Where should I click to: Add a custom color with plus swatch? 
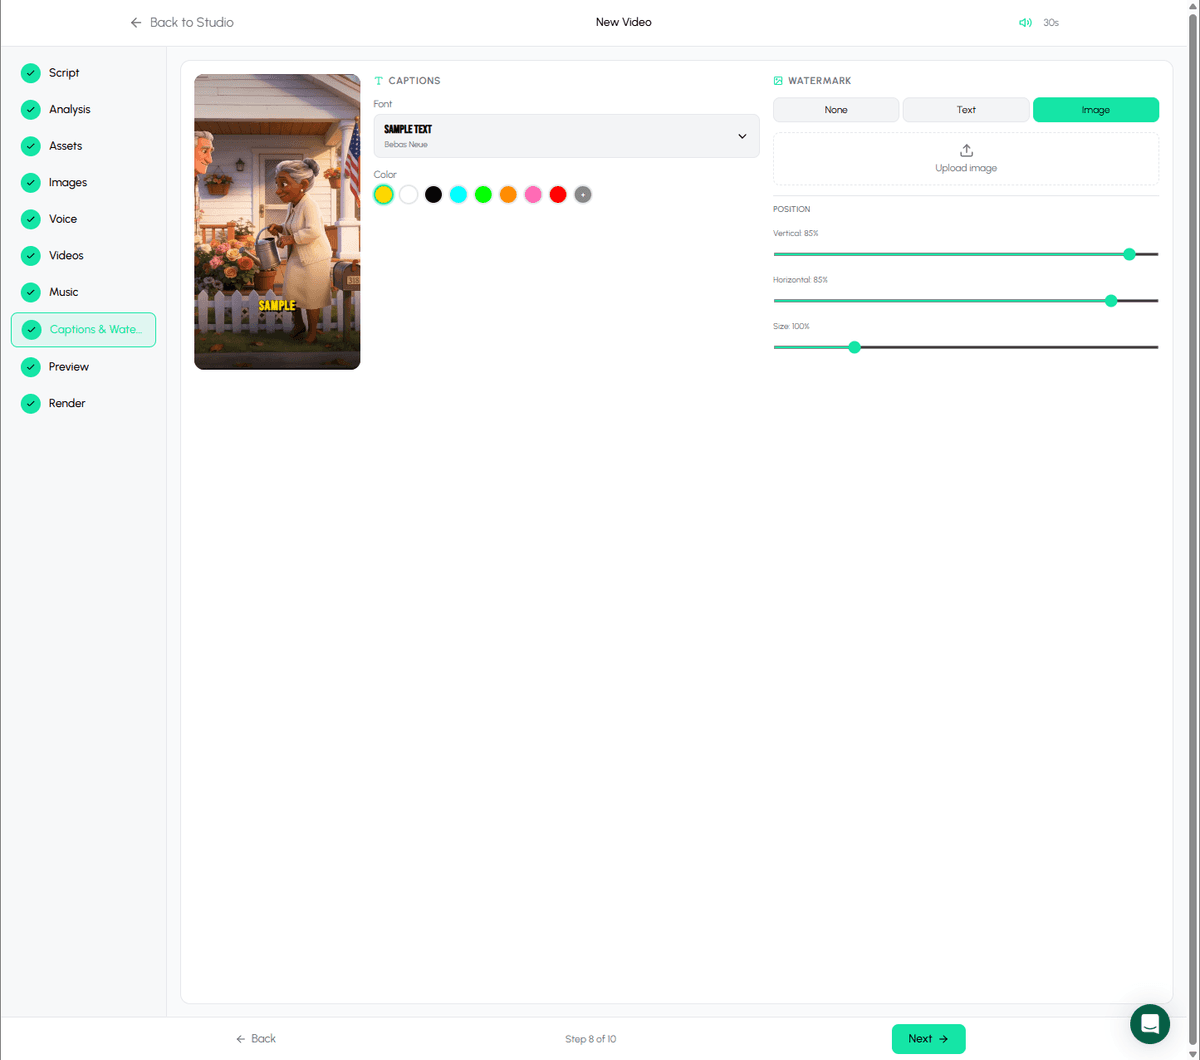click(583, 195)
